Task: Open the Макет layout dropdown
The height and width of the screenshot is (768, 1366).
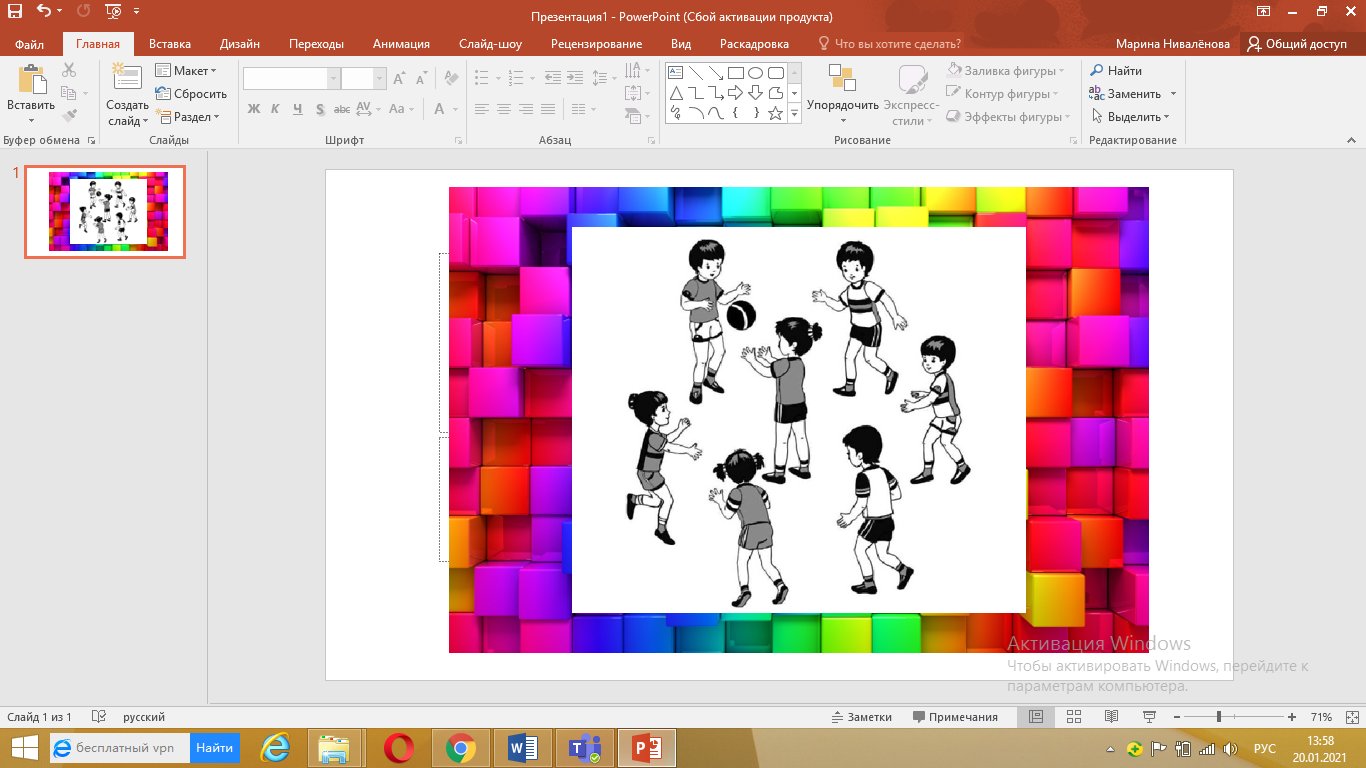Action: click(187, 71)
